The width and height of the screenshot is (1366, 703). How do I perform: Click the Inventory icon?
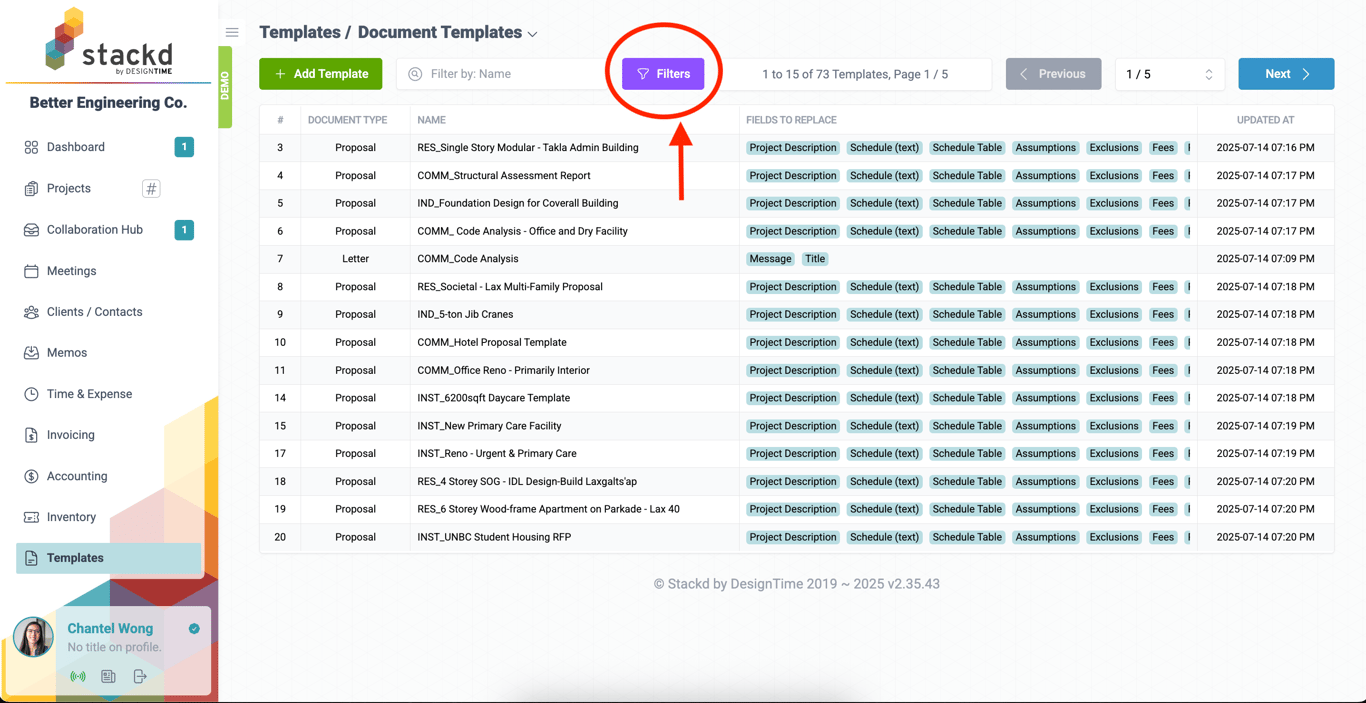pyautogui.click(x=31, y=517)
